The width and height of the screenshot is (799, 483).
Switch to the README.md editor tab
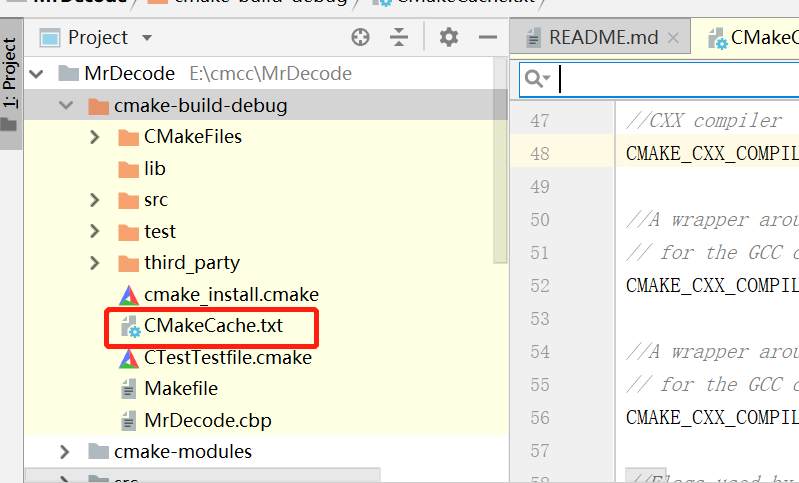601,37
